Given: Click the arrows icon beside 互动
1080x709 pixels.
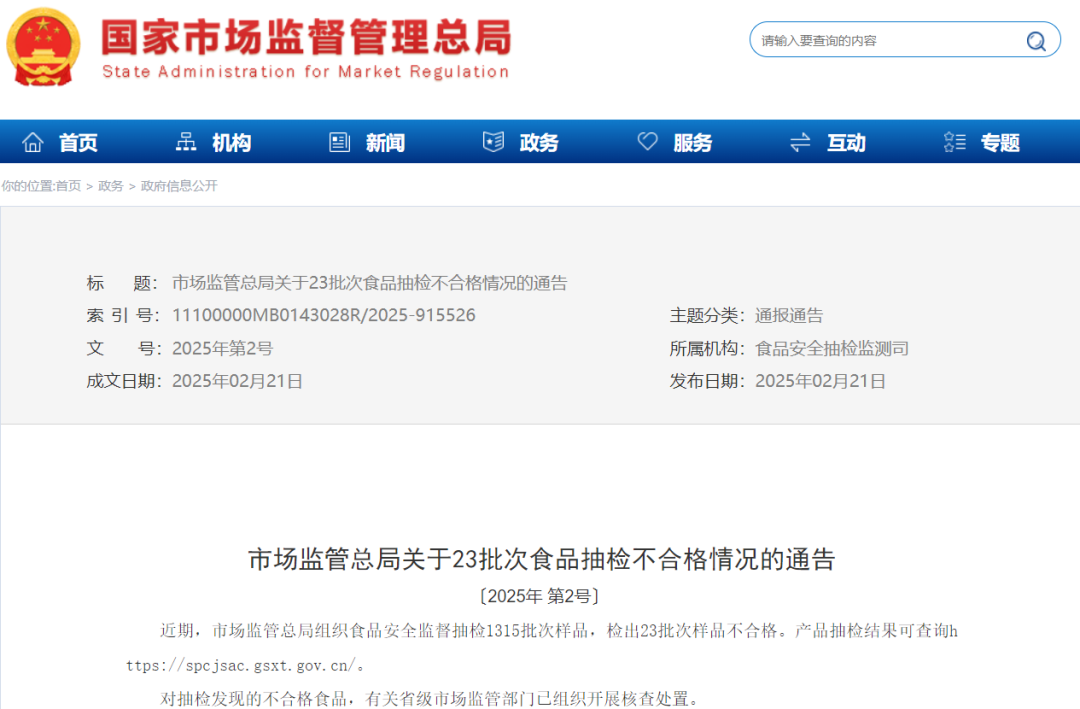Looking at the screenshot, I should tap(800, 141).
